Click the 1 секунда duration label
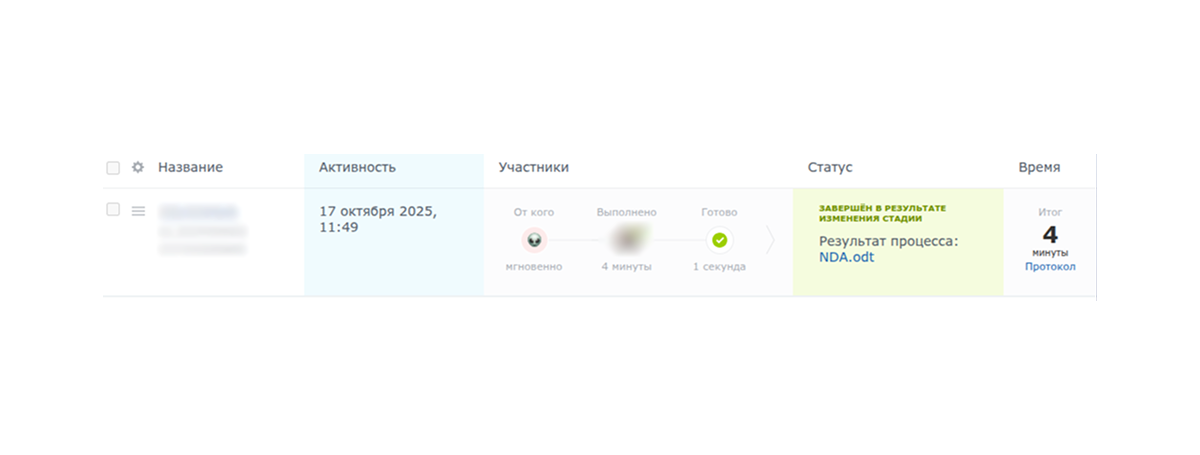Screen dimensions: 1200x455 click(x=719, y=267)
